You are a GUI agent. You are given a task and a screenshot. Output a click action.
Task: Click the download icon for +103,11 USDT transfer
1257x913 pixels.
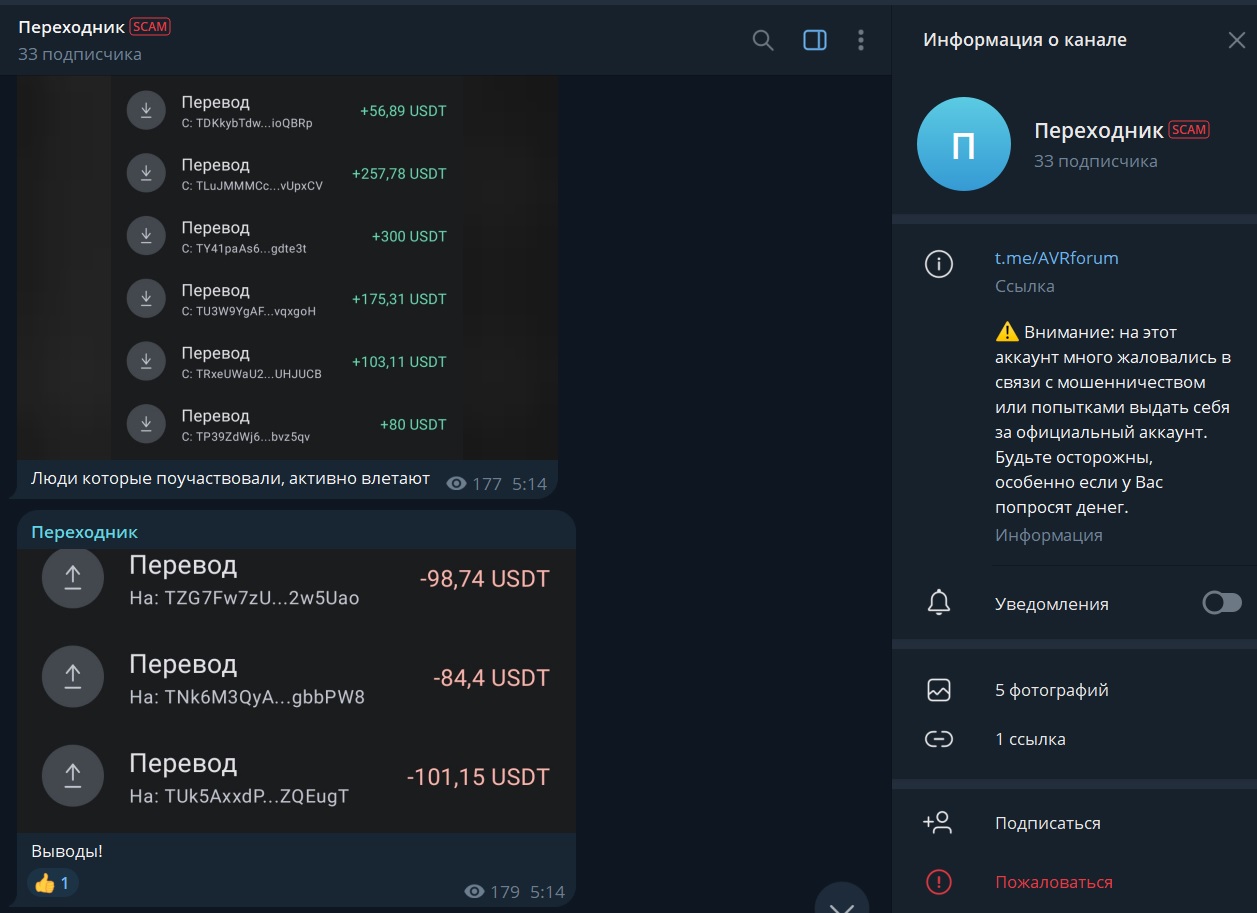(146, 361)
